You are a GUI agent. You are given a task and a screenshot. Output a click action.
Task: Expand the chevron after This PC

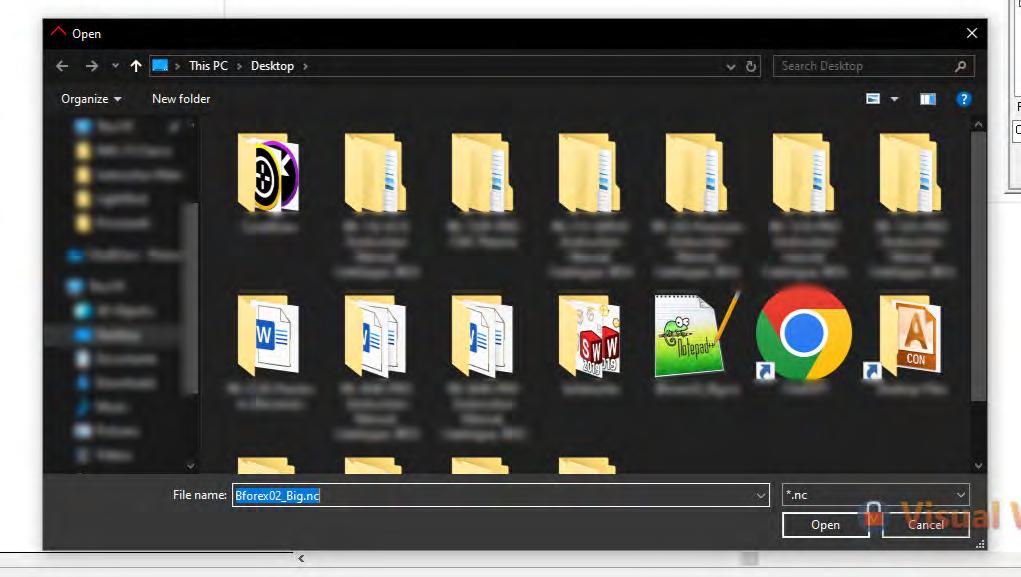click(x=240, y=66)
